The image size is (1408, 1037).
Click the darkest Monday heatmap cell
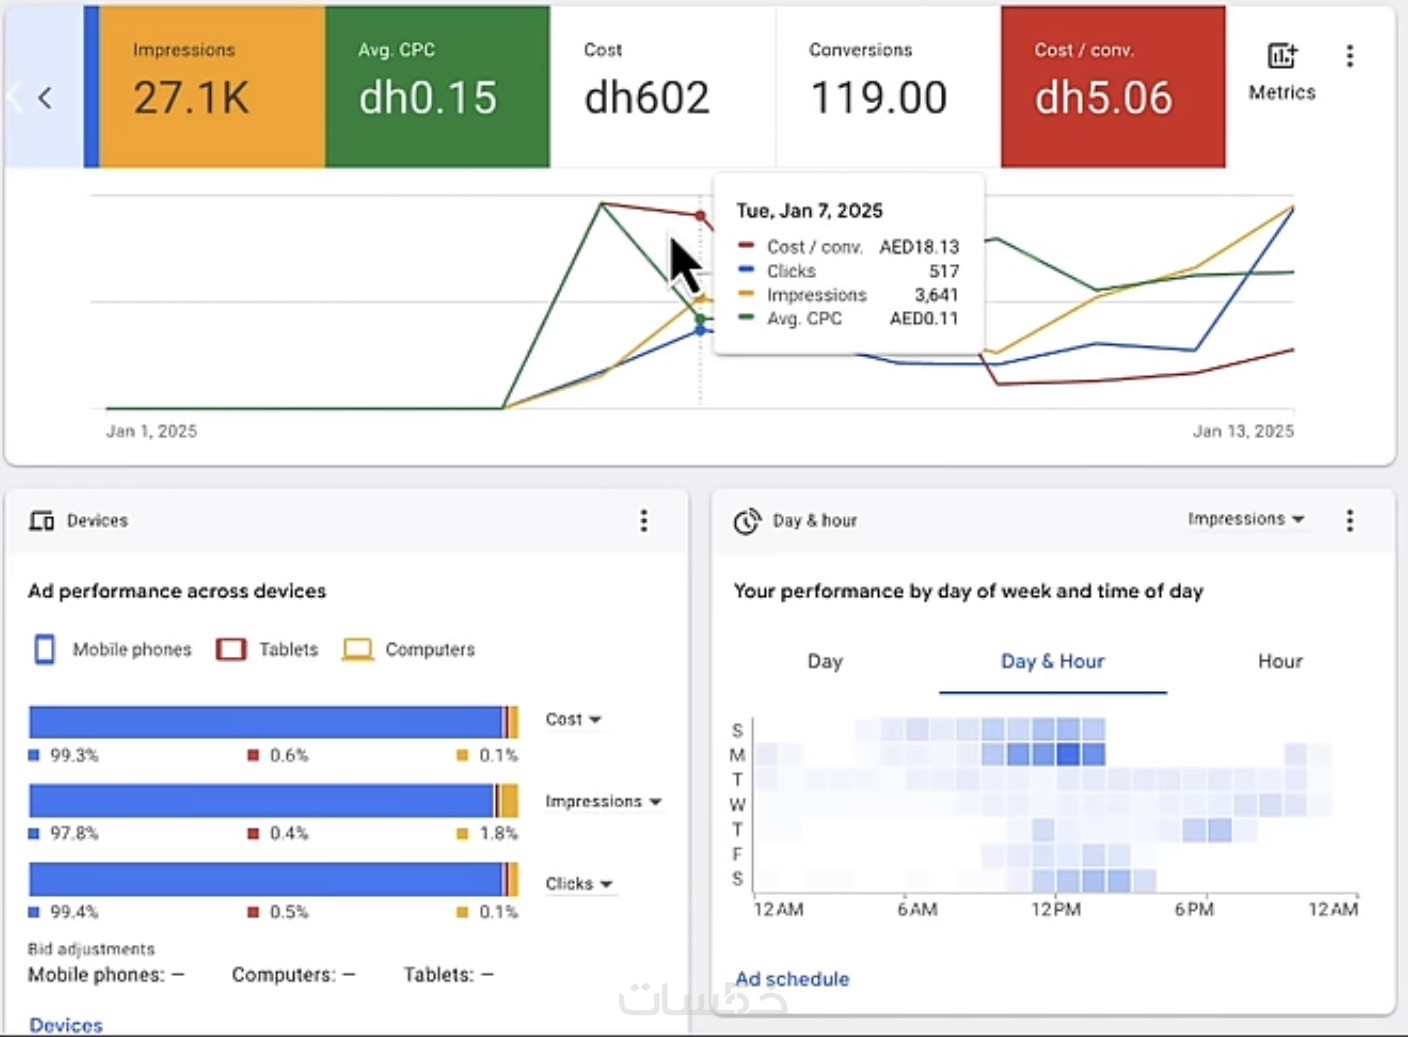(x=1068, y=754)
